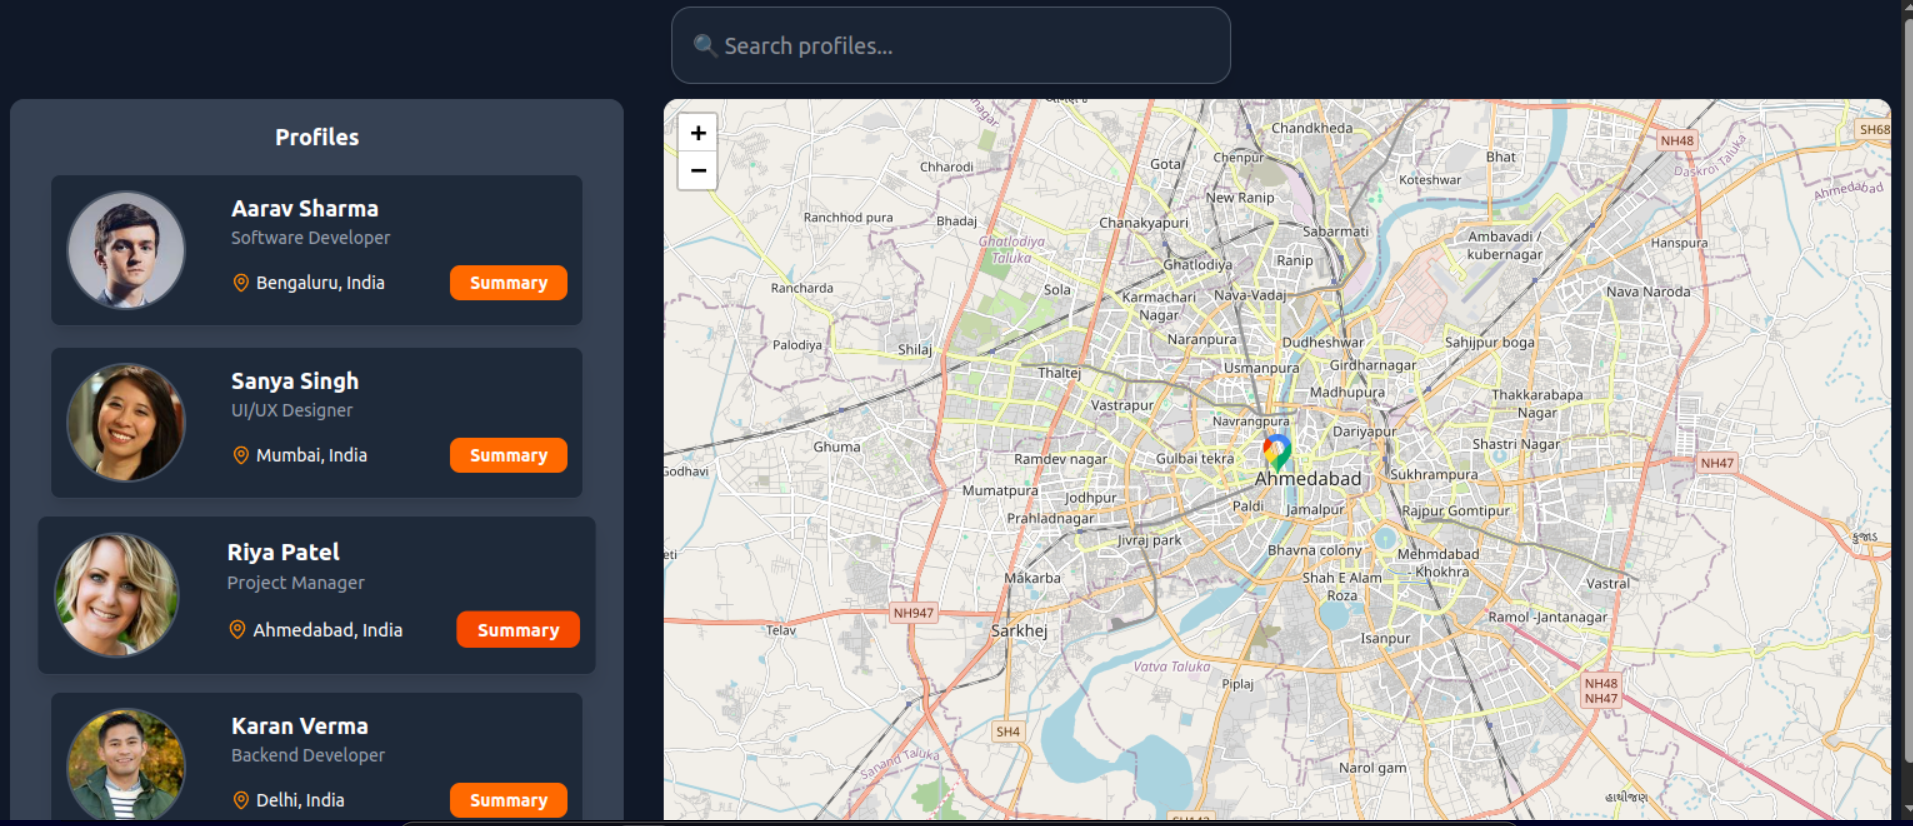
Task: Click the Vastral label on the map
Action: coord(1608,583)
